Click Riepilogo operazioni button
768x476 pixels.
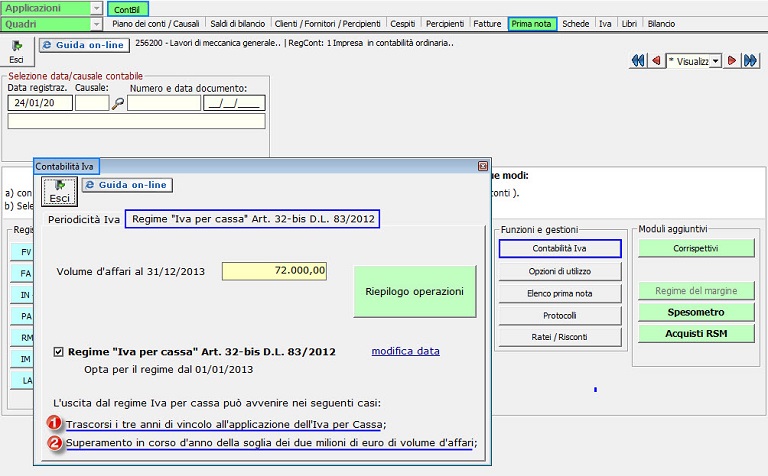(414, 292)
